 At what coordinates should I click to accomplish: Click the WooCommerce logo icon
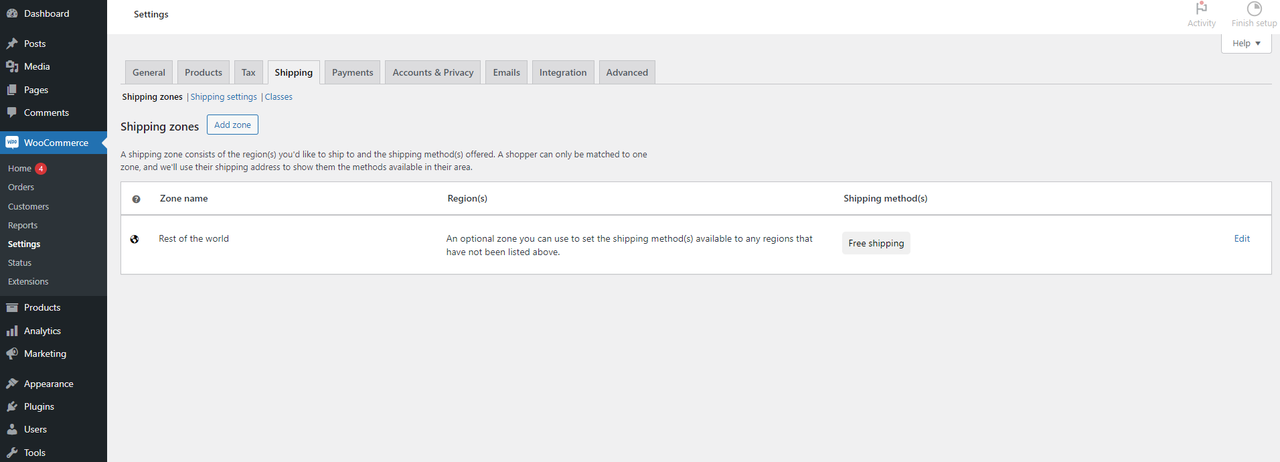[x=12, y=143]
